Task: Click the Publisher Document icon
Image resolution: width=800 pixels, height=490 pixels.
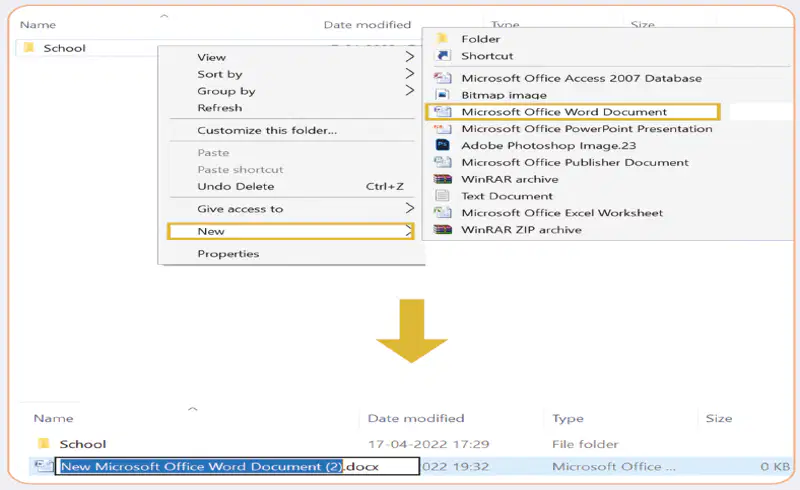Action: point(442,162)
